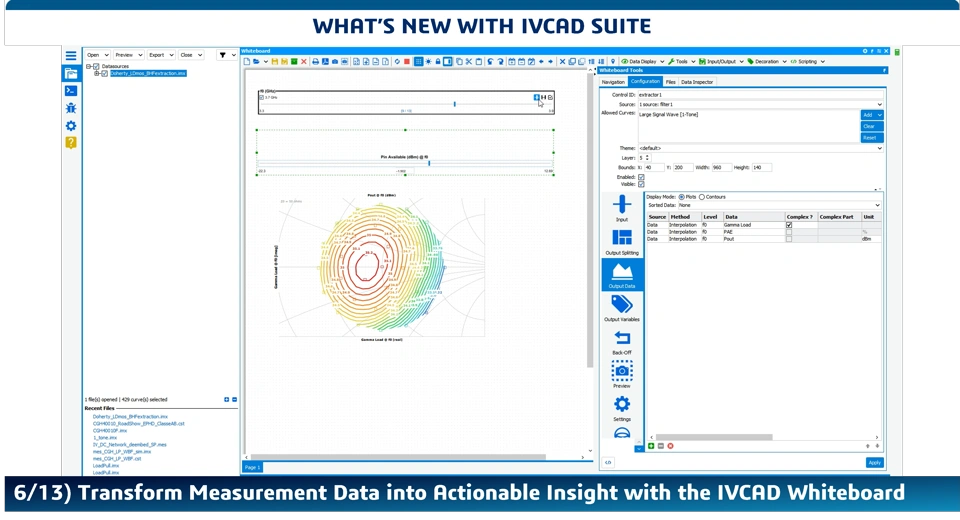The width and height of the screenshot is (960, 520).
Task: Switch to the Data Inspector tab
Action: [x=697, y=82]
